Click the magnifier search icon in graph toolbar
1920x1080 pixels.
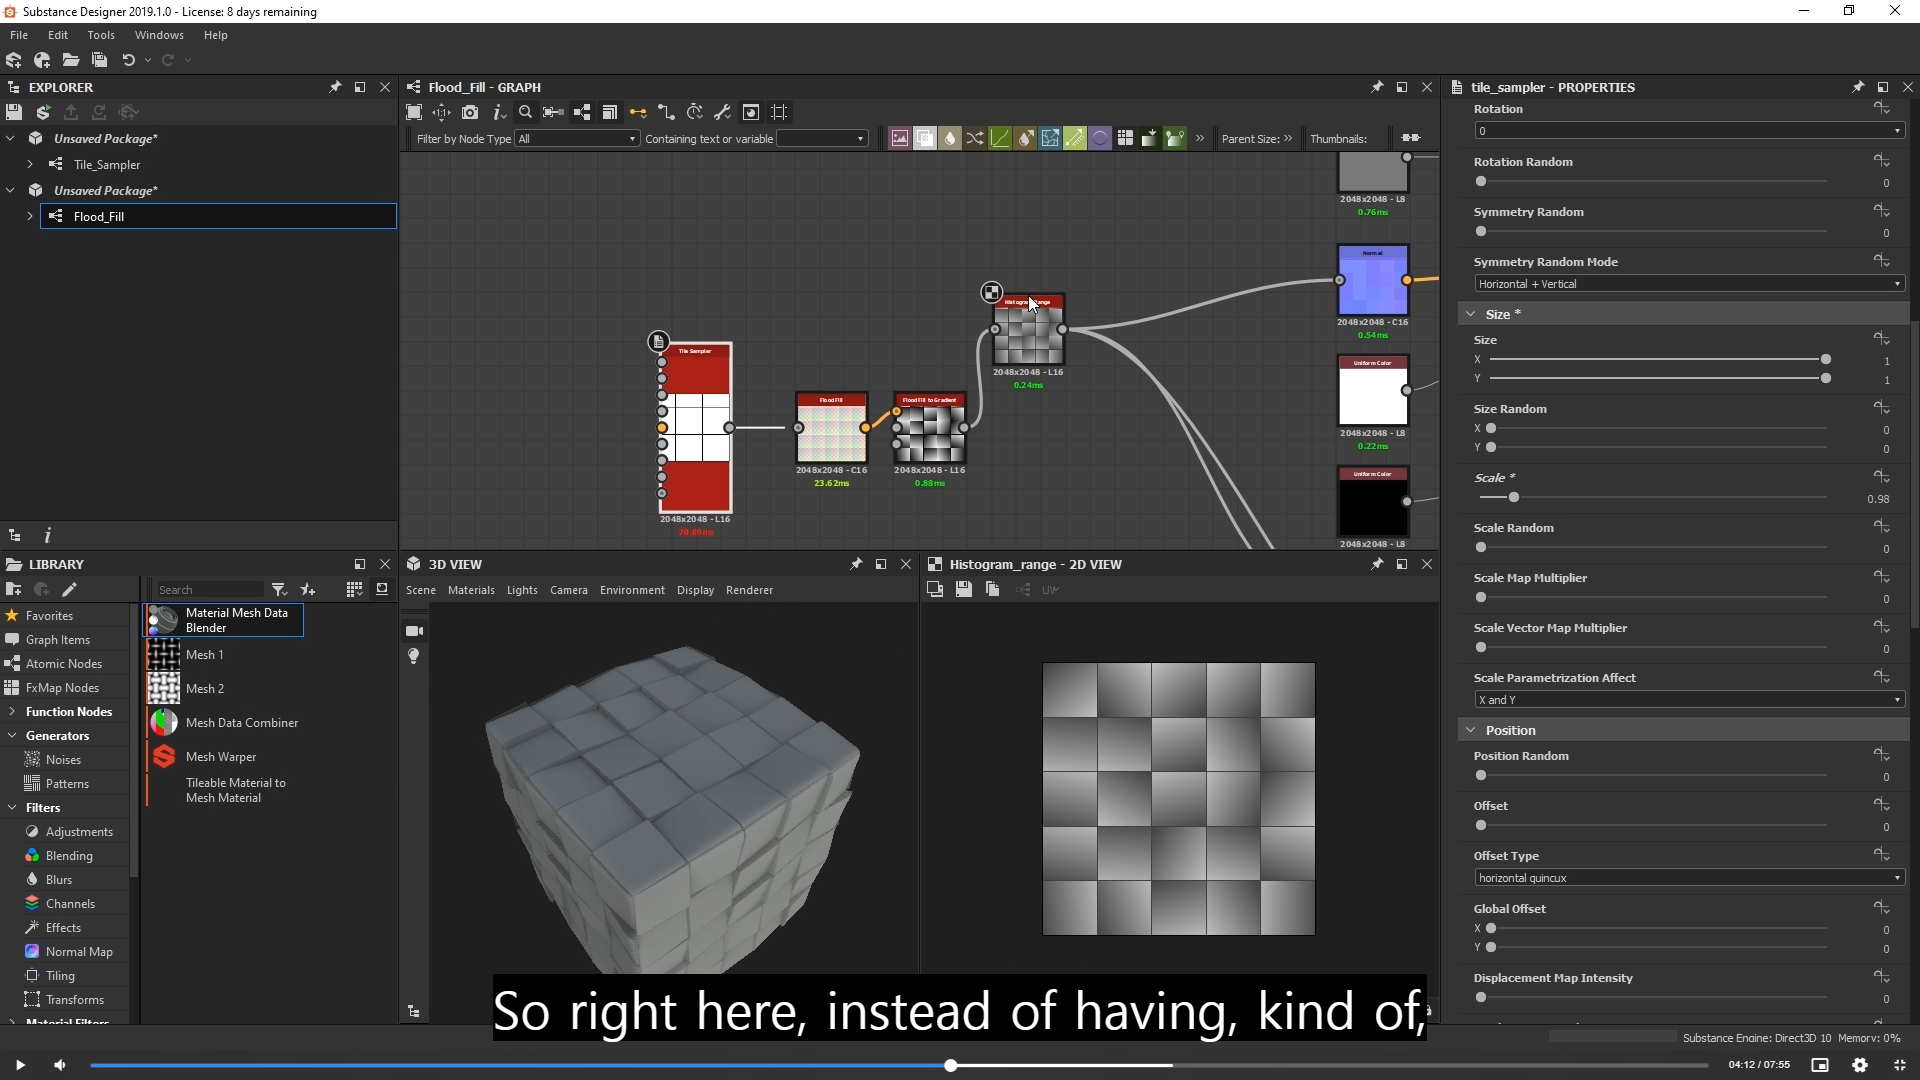(525, 112)
